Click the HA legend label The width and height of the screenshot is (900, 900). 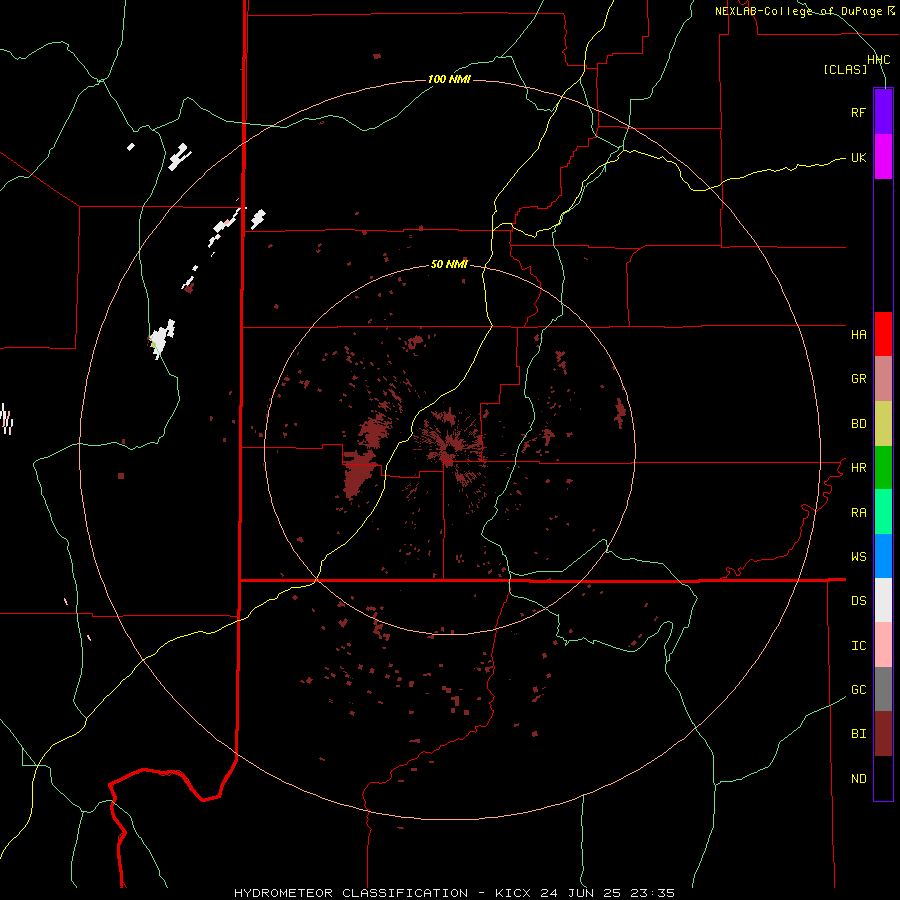(x=858, y=334)
